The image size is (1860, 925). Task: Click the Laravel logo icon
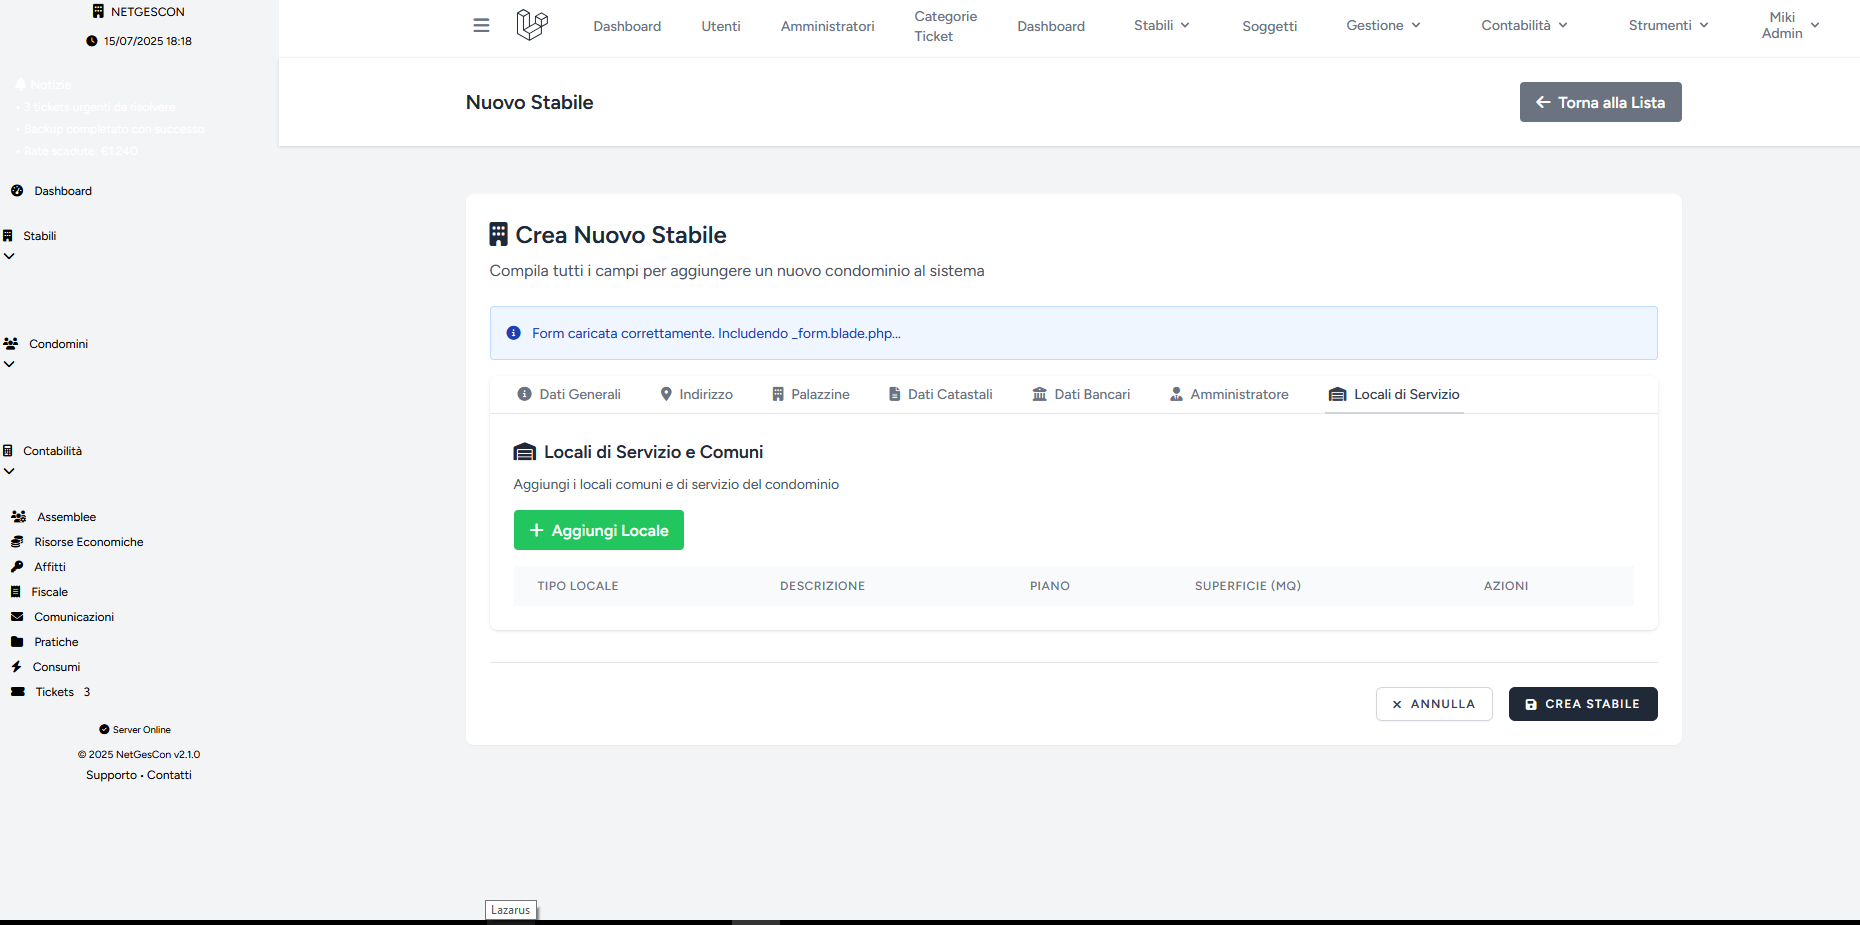point(532,25)
